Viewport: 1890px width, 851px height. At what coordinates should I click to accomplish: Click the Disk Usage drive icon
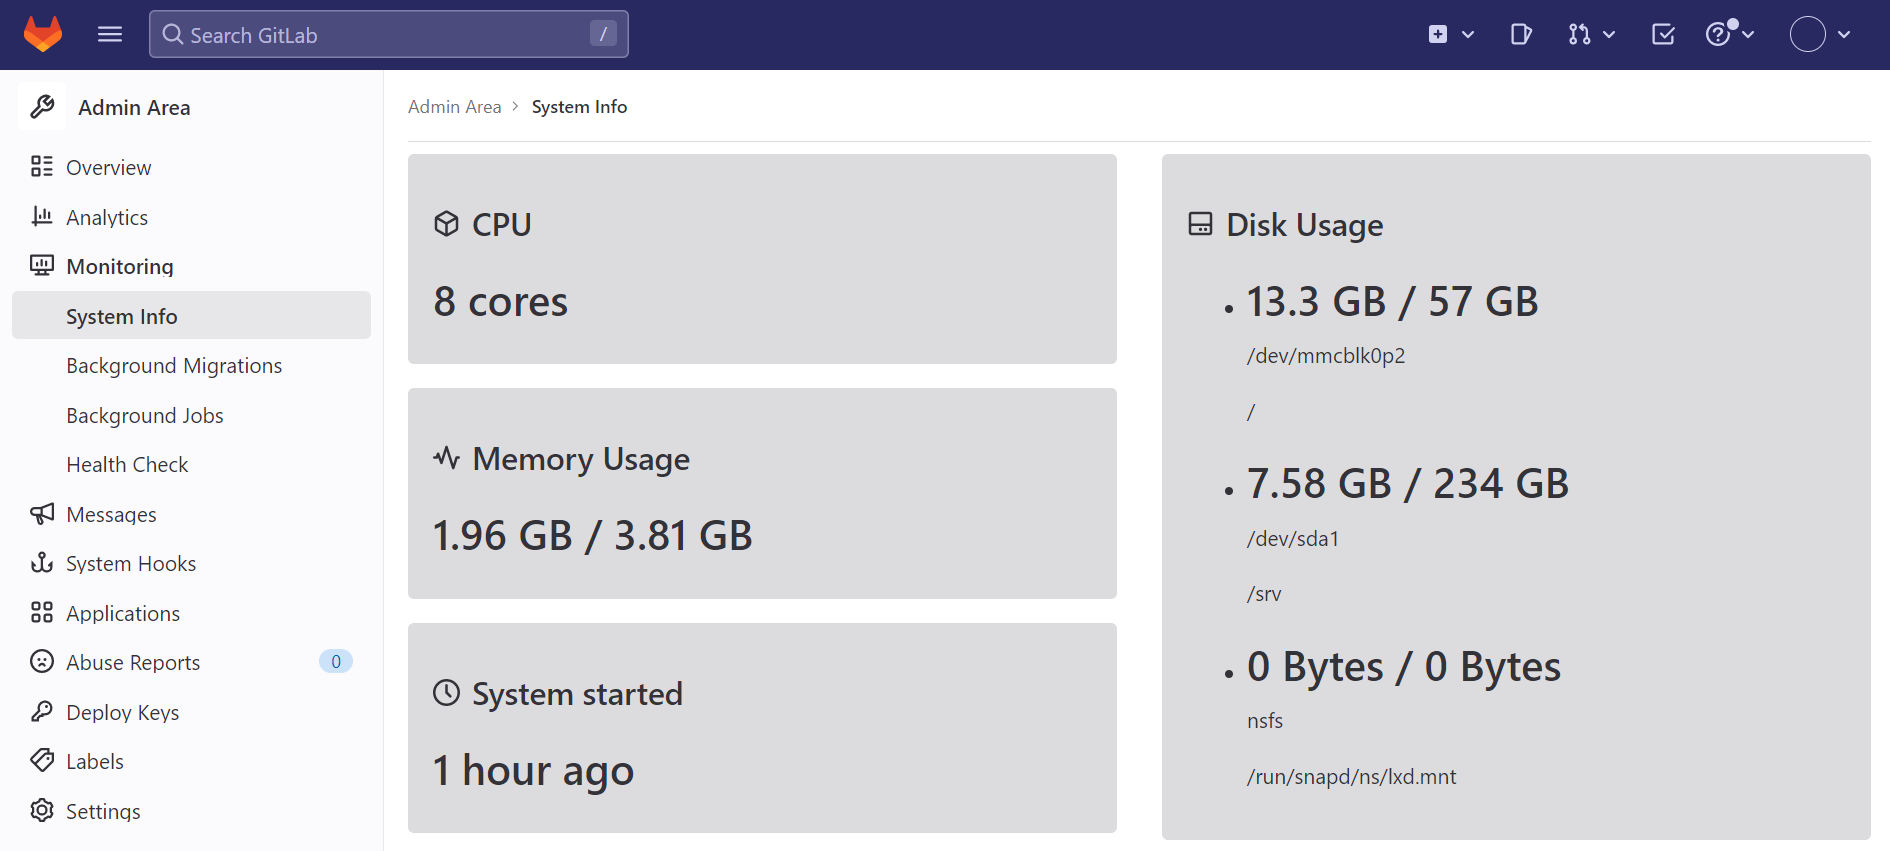click(x=1200, y=223)
